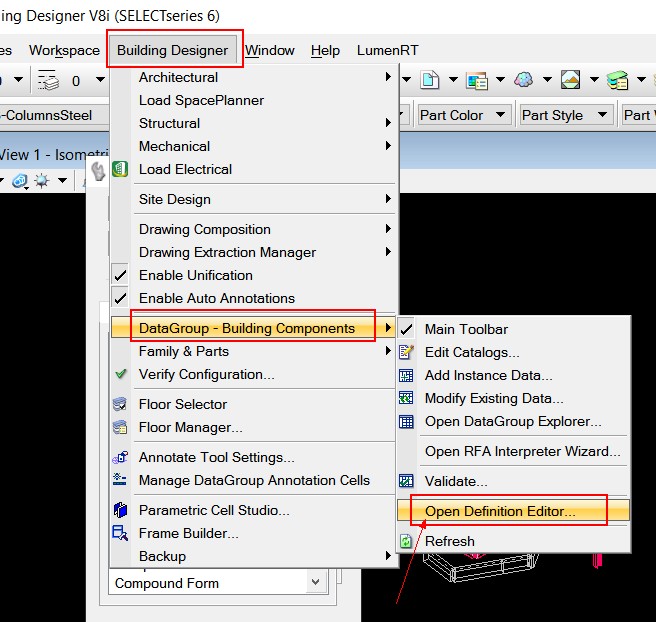
Task: Click the DataGroup Explorer grid icon
Action: (406, 421)
